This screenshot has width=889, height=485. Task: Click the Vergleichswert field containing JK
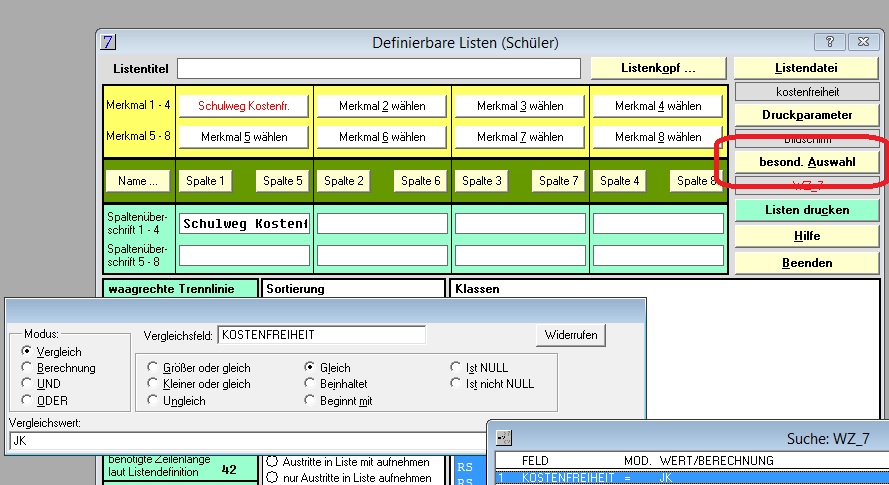point(248,441)
